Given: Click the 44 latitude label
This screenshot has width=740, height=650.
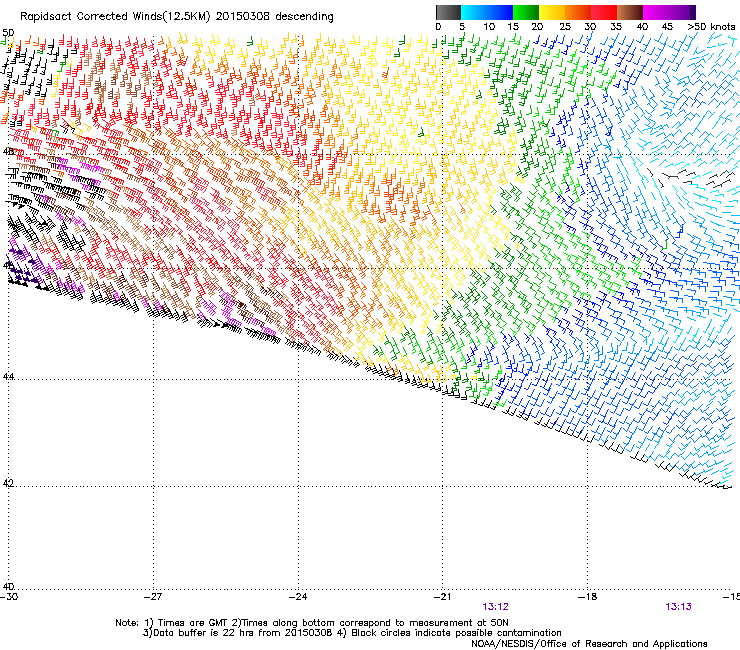Looking at the screenshot, I should point(8,376).
